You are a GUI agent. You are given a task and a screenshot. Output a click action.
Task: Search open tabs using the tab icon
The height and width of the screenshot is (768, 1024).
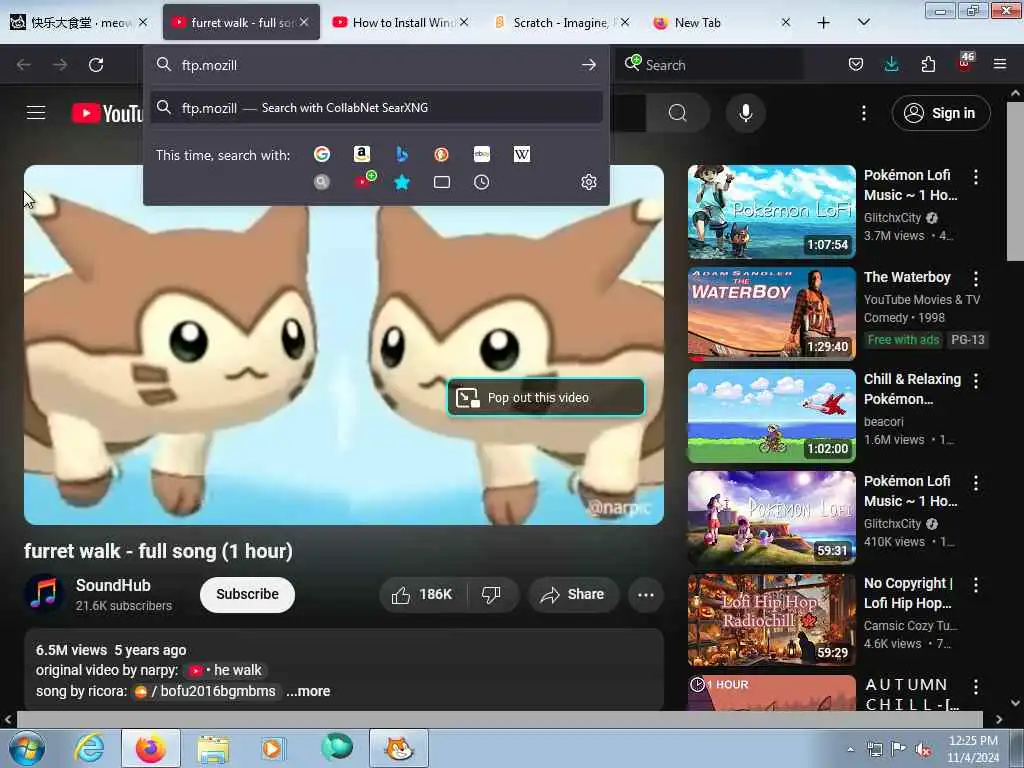pyautogui.click(x=441, y=182)
